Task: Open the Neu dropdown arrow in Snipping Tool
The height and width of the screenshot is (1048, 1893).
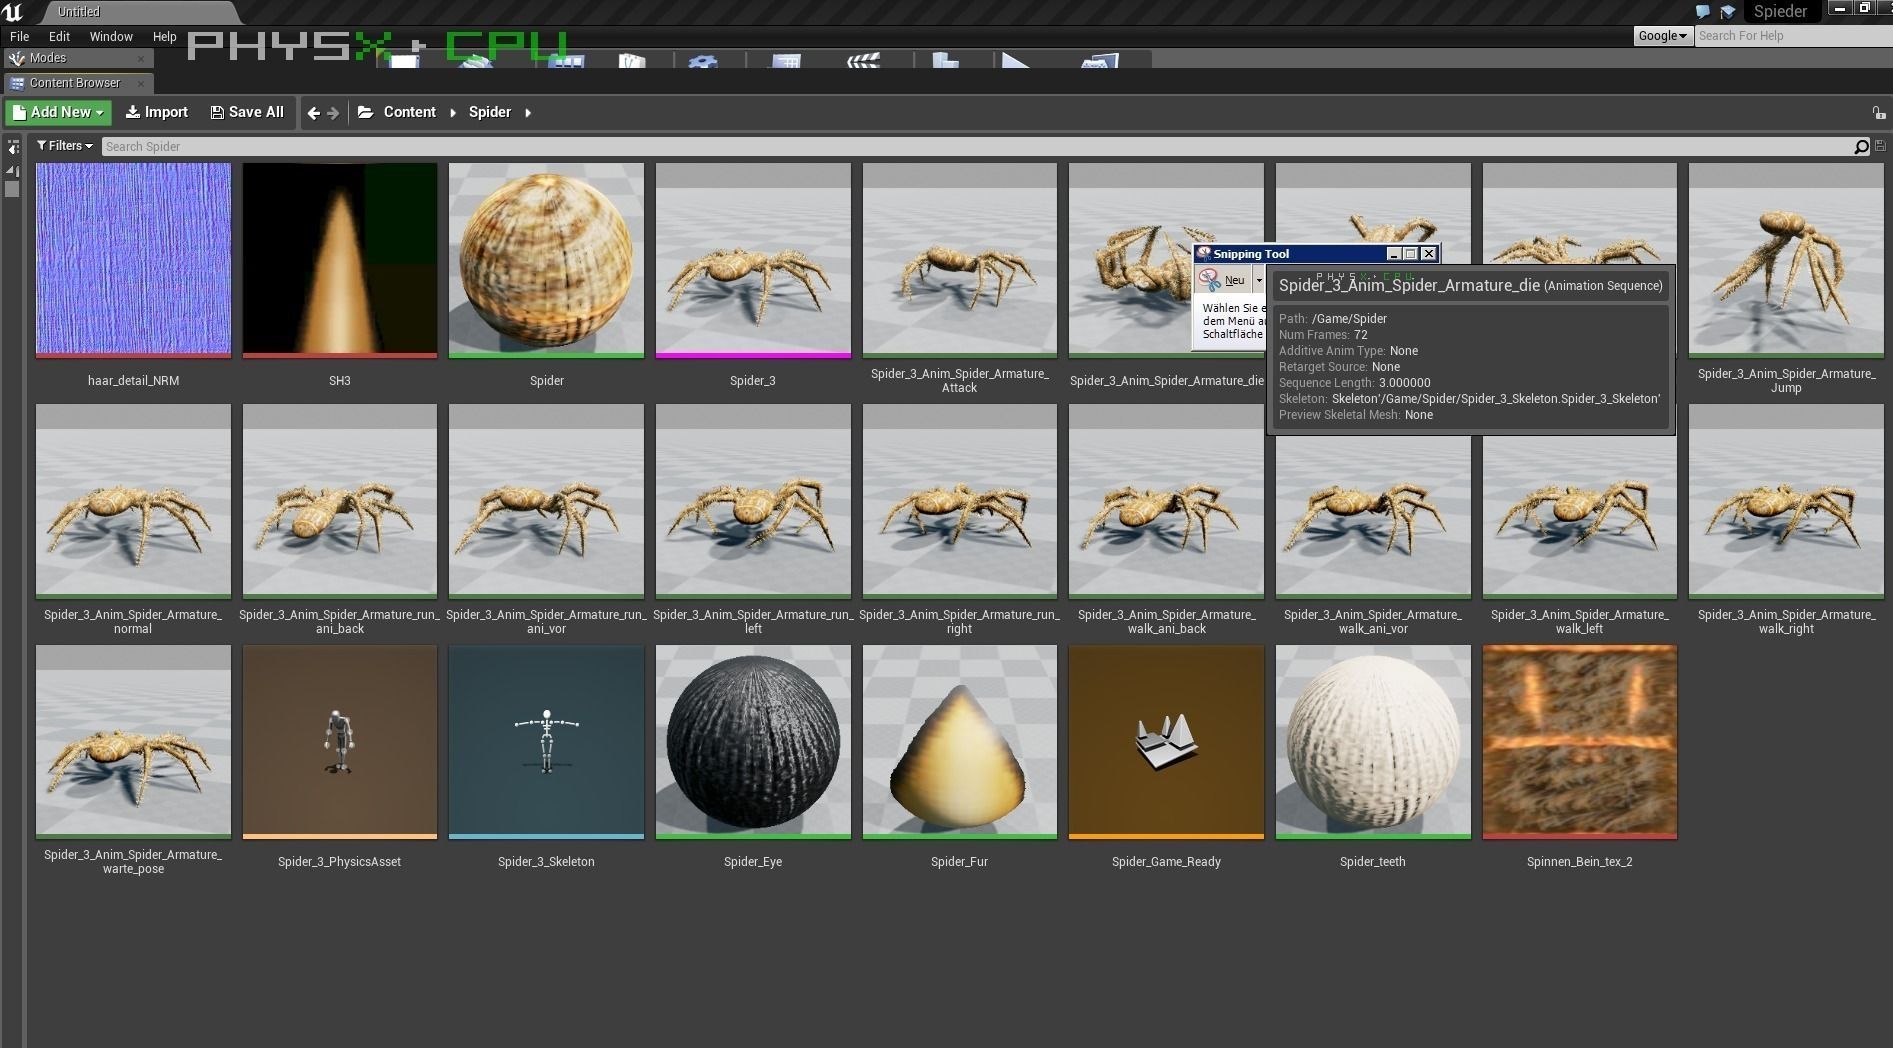Action: [x=1259, y=280]
